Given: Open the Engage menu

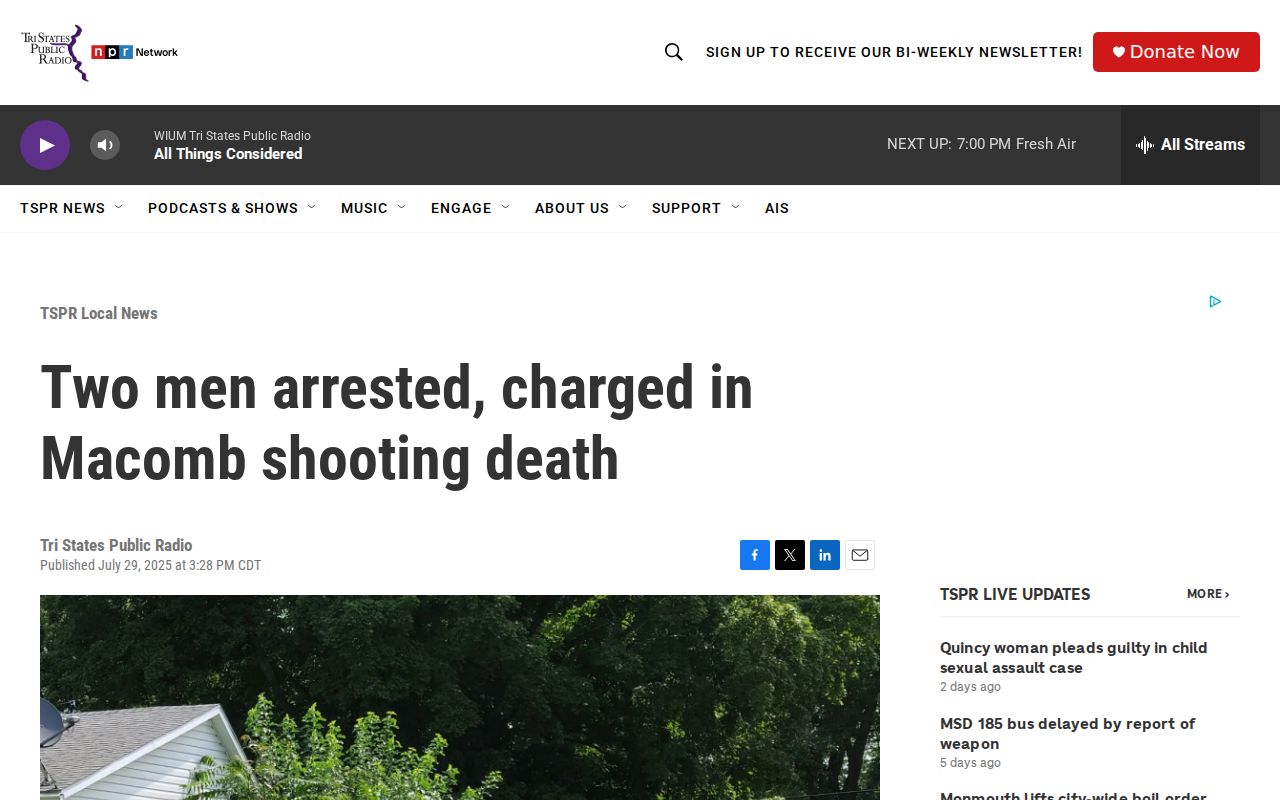Looking at the screenshot, I should [x=461, y=208].
